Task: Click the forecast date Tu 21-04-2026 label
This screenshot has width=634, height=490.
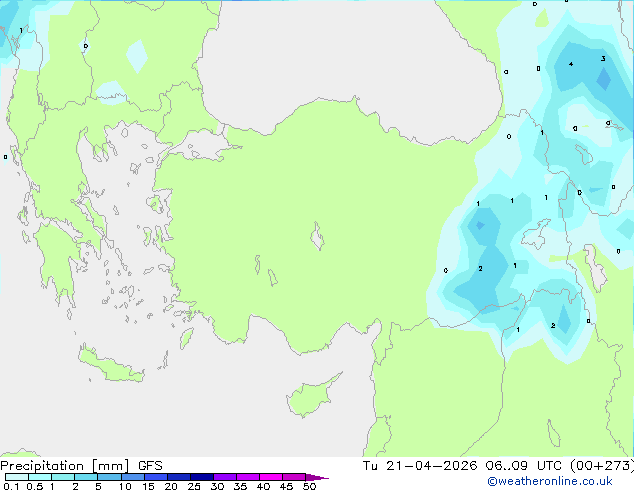Action: click(420, 466)
